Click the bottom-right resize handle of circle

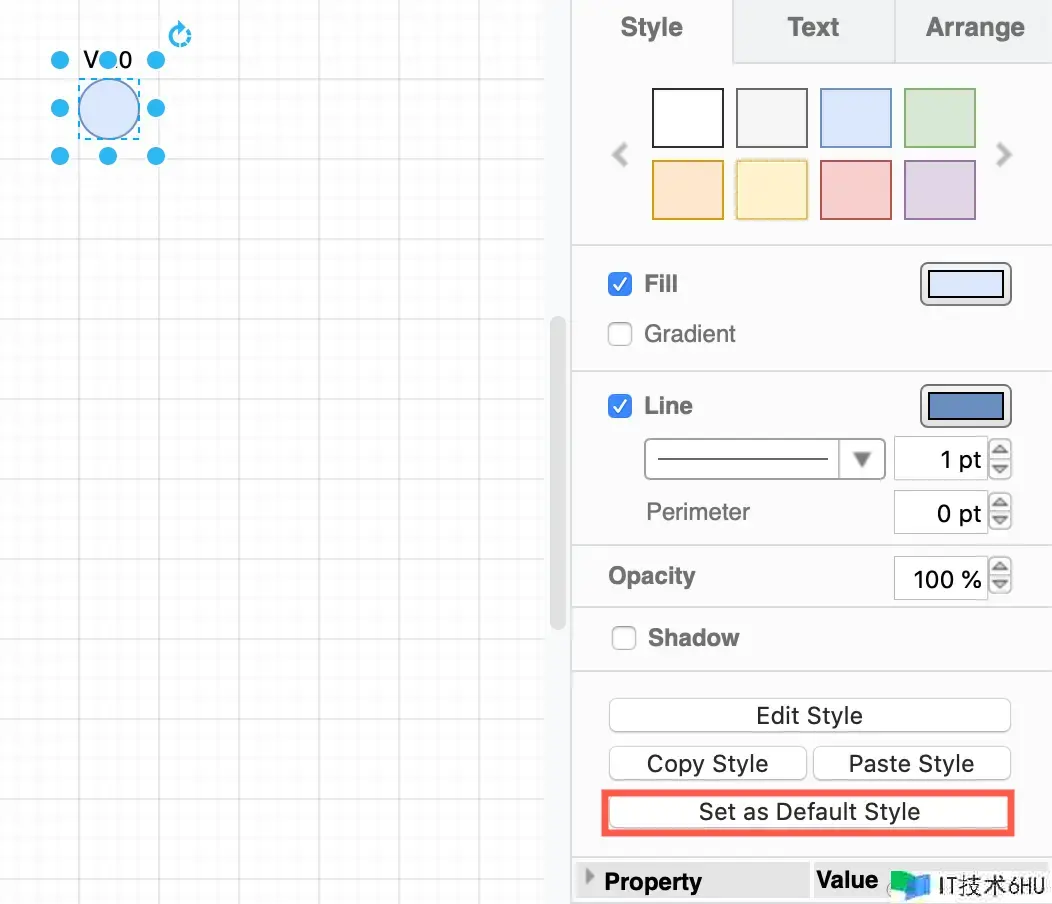[156, 156]
